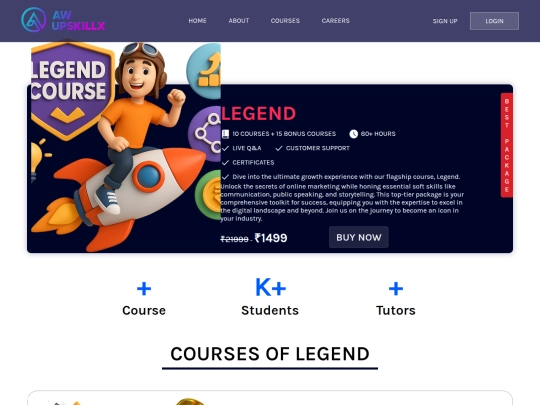The height and width of the screenshot is (405, 540).
Task: Click the Buy Now button
Action: pyautogui.click(x=359, y=237)
